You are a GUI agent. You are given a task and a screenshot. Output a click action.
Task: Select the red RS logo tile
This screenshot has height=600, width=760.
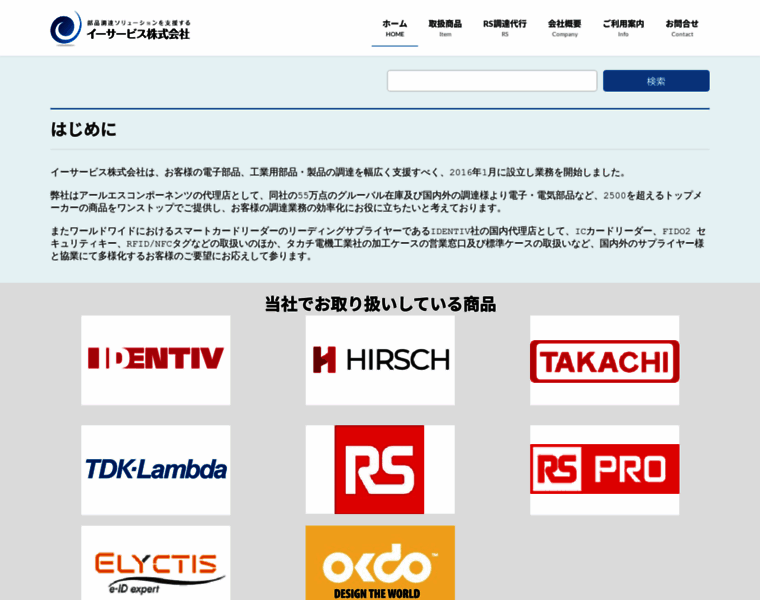[x=380, y=470]
